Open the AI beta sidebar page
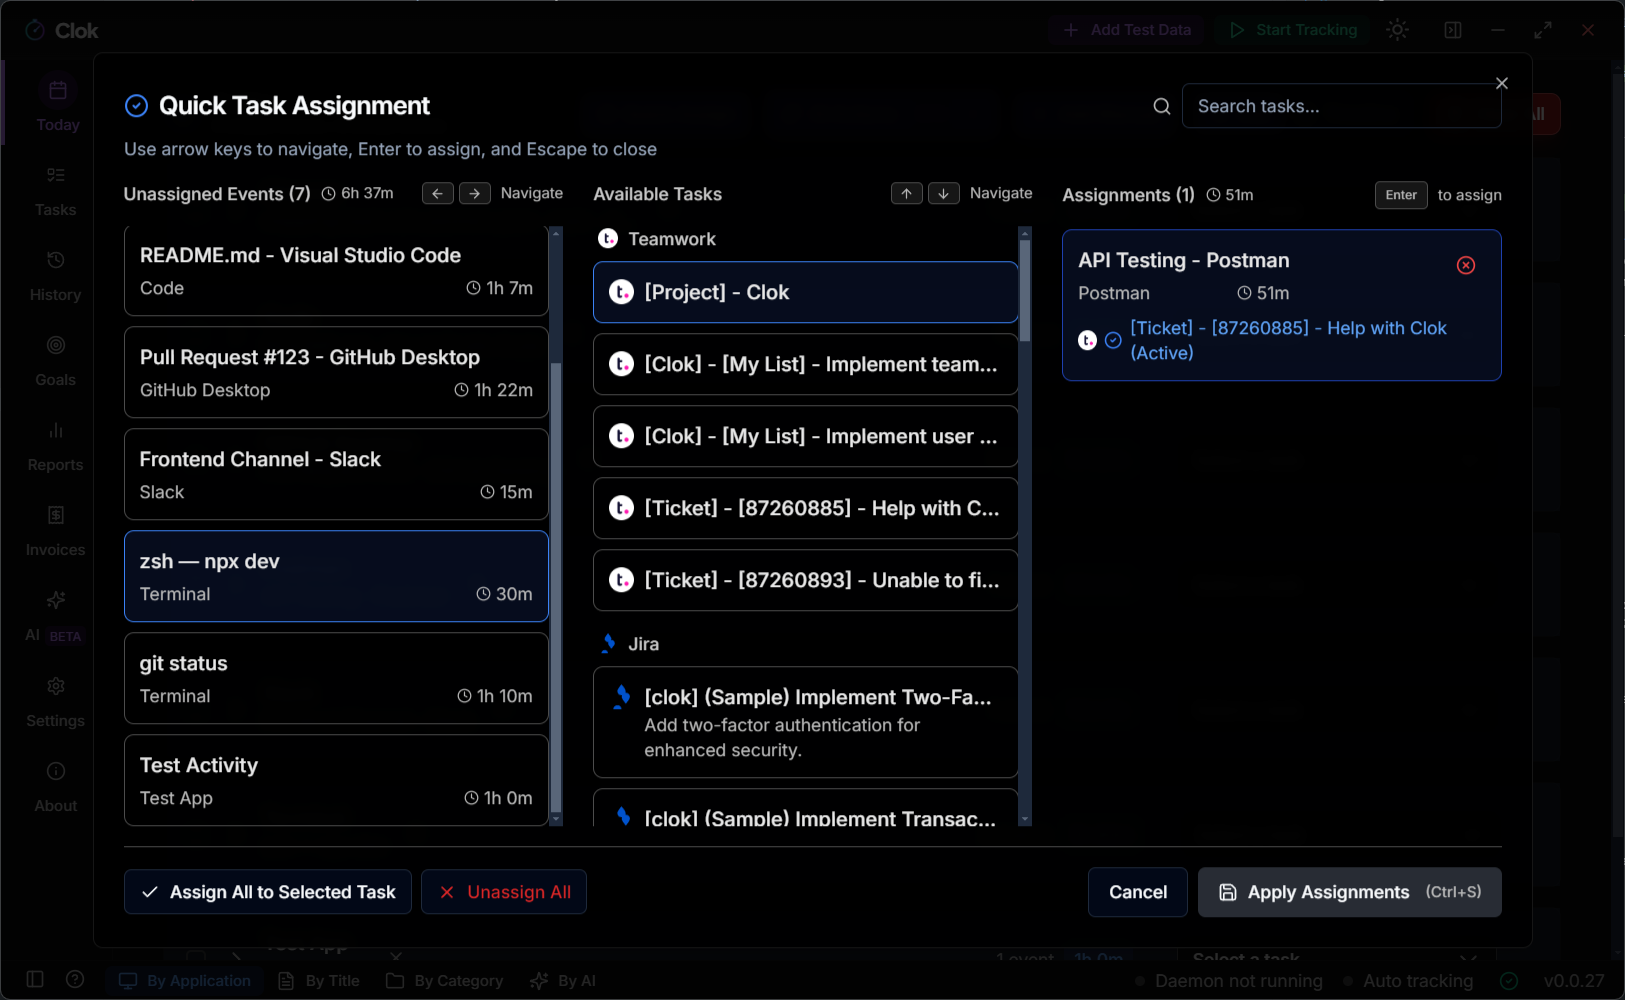The image size is (1625, 1000). point(56,617)
